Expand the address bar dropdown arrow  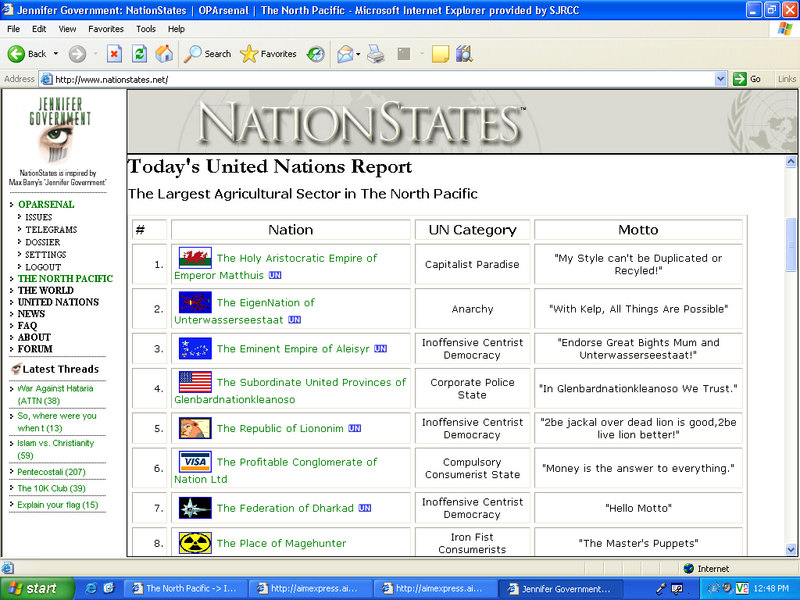(x=720, y=79)
